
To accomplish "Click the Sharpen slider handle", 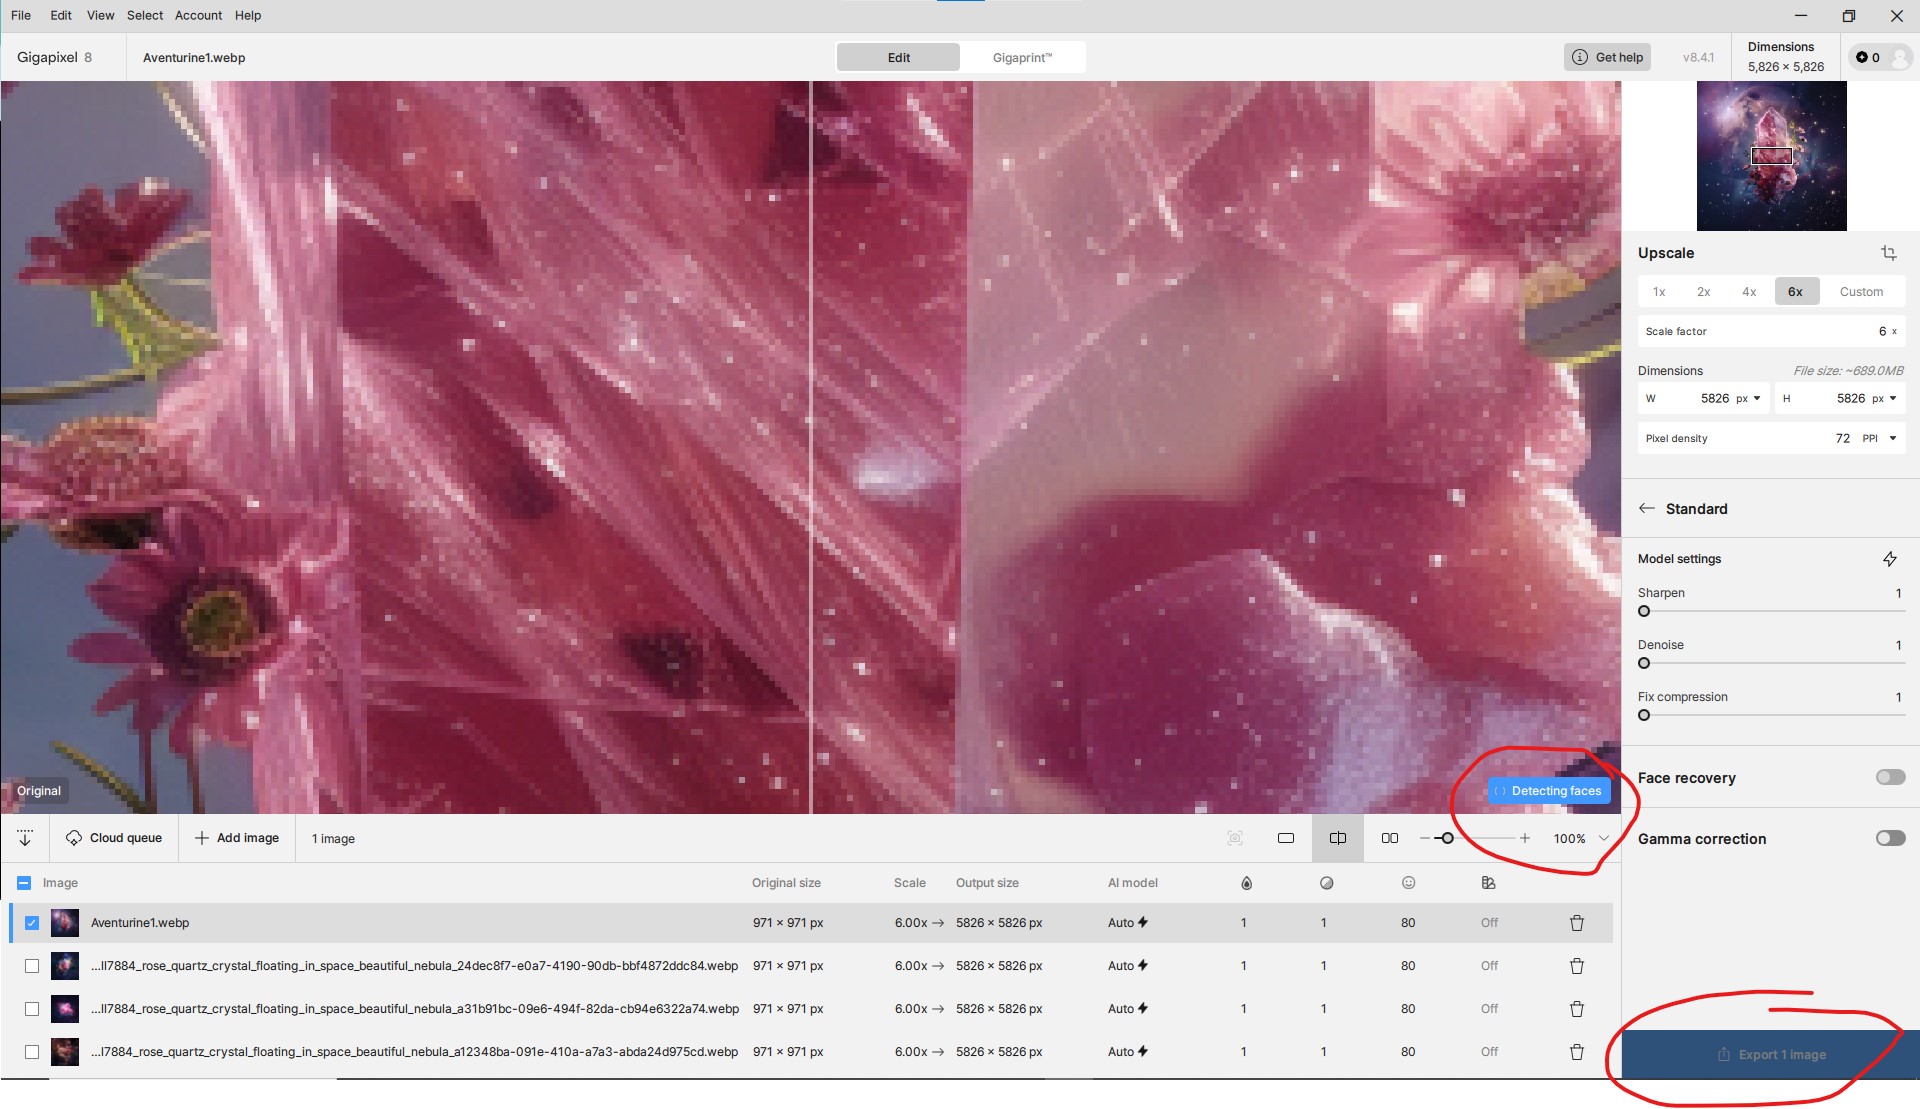I will pyautogui.click(x=1644, y=611).
